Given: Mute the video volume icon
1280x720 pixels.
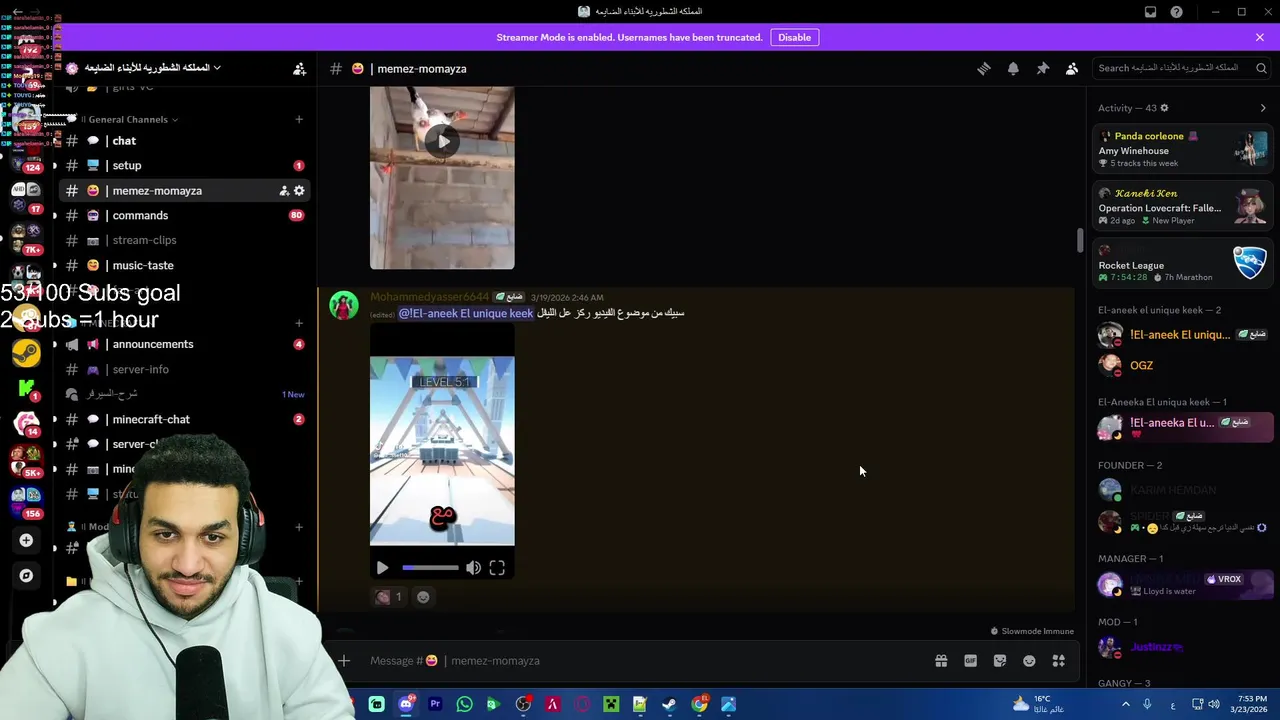Looking at the screenshot, I should (473, 567).
